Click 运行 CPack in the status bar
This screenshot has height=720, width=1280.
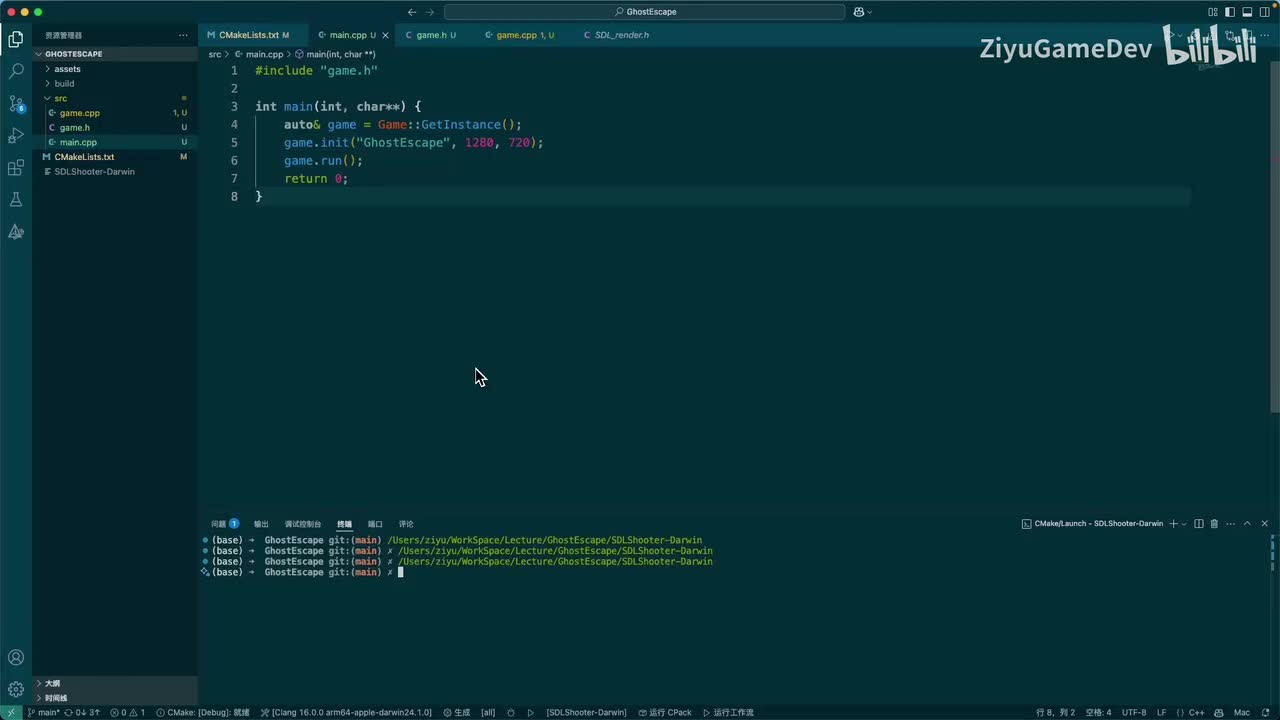(x=664, y=713)
